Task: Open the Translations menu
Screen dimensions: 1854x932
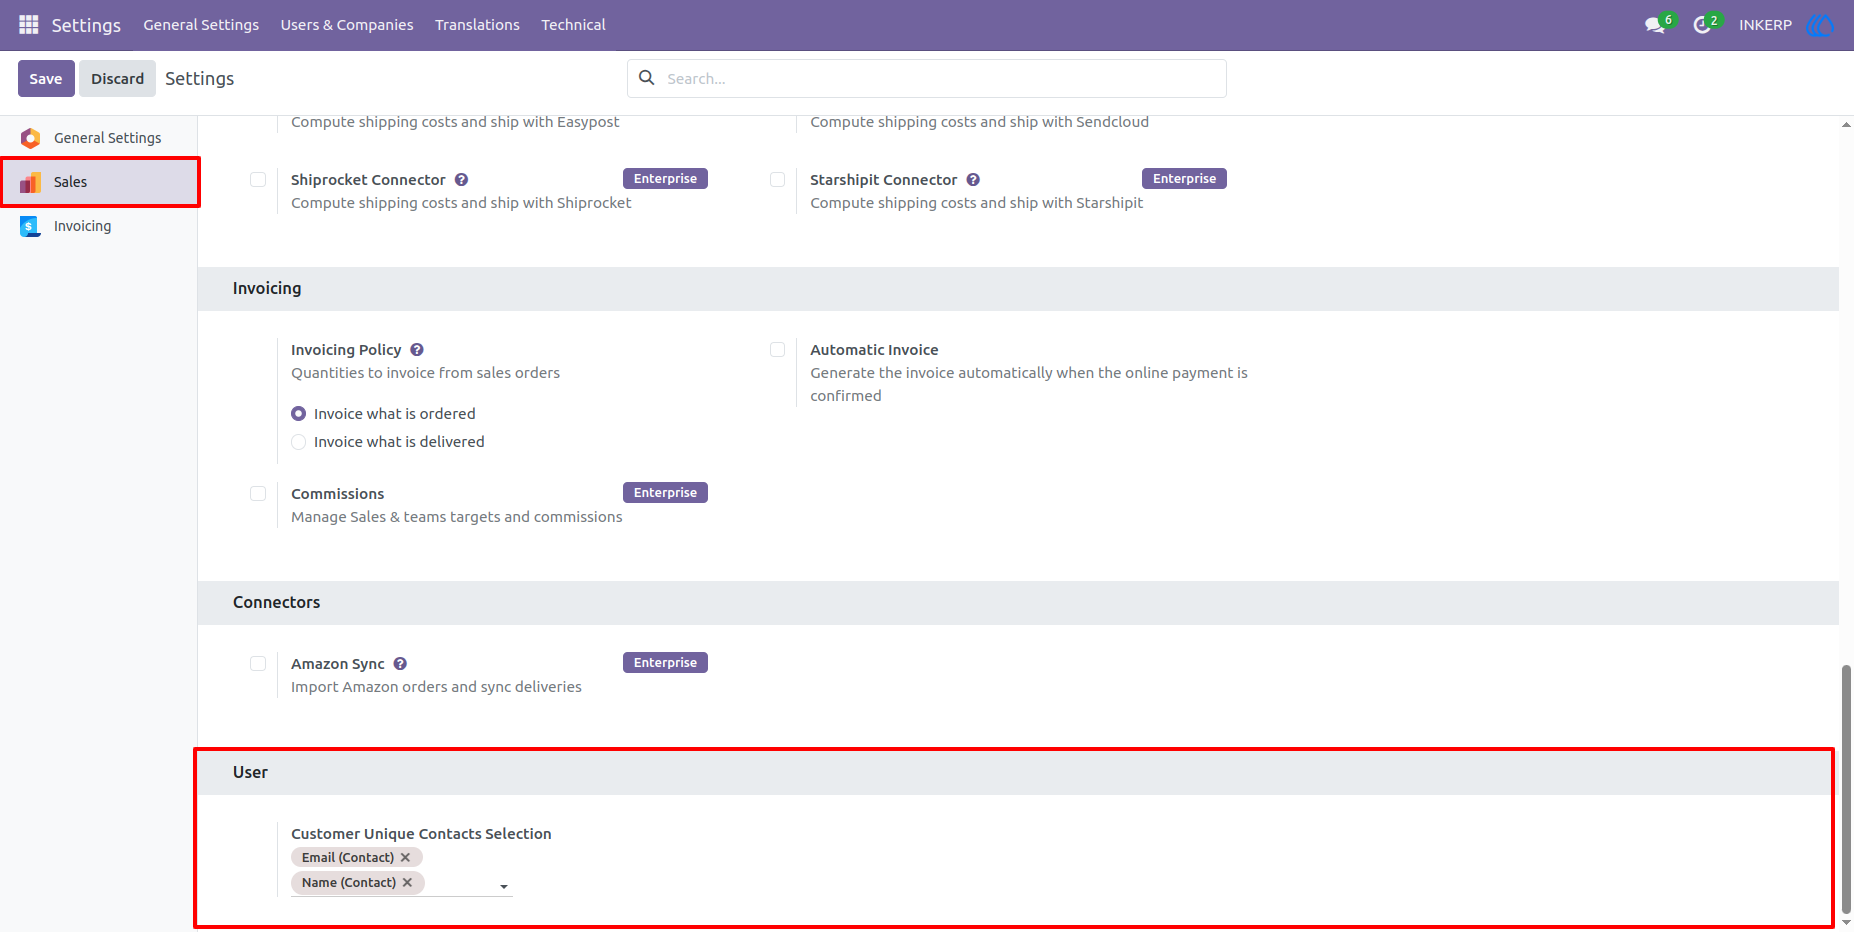Action: (x=477, y=25)
